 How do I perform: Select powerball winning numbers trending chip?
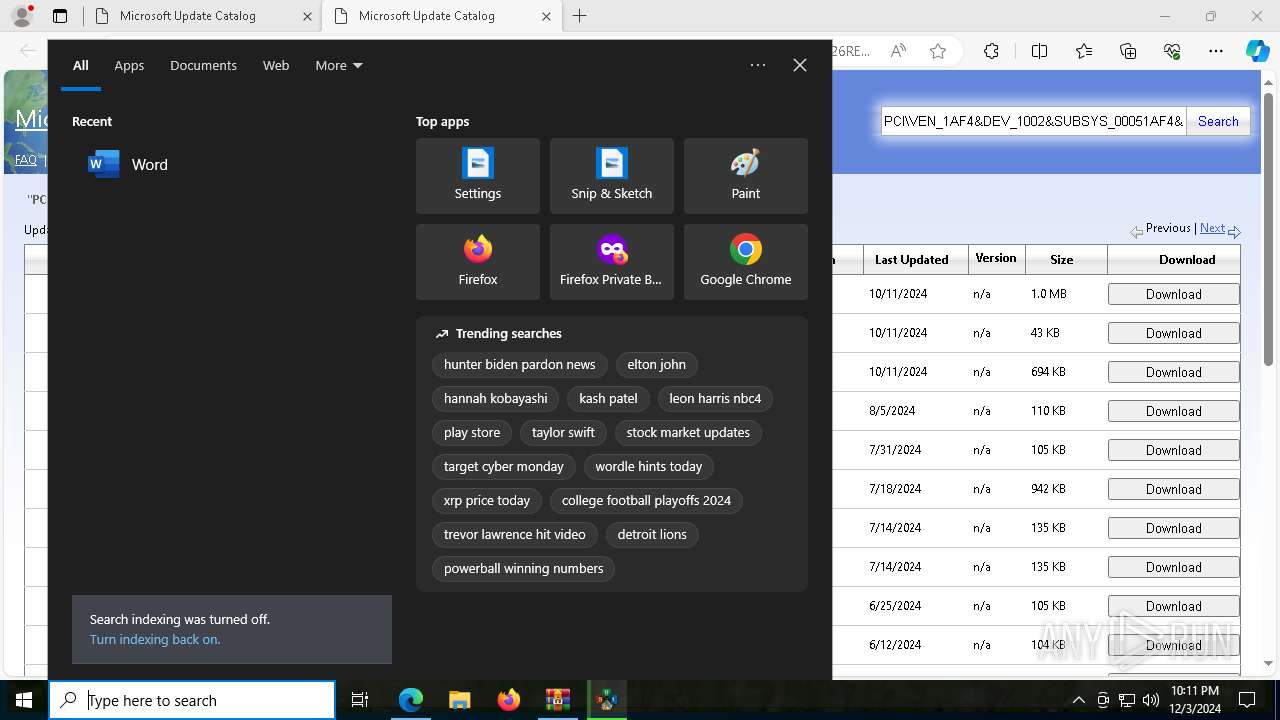[523, 569]
